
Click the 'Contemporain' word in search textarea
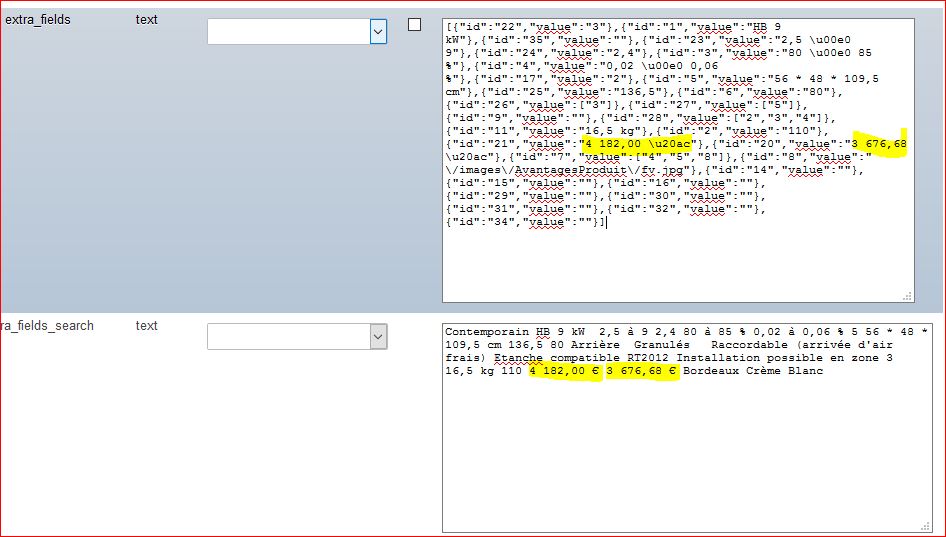pos(487,332)
